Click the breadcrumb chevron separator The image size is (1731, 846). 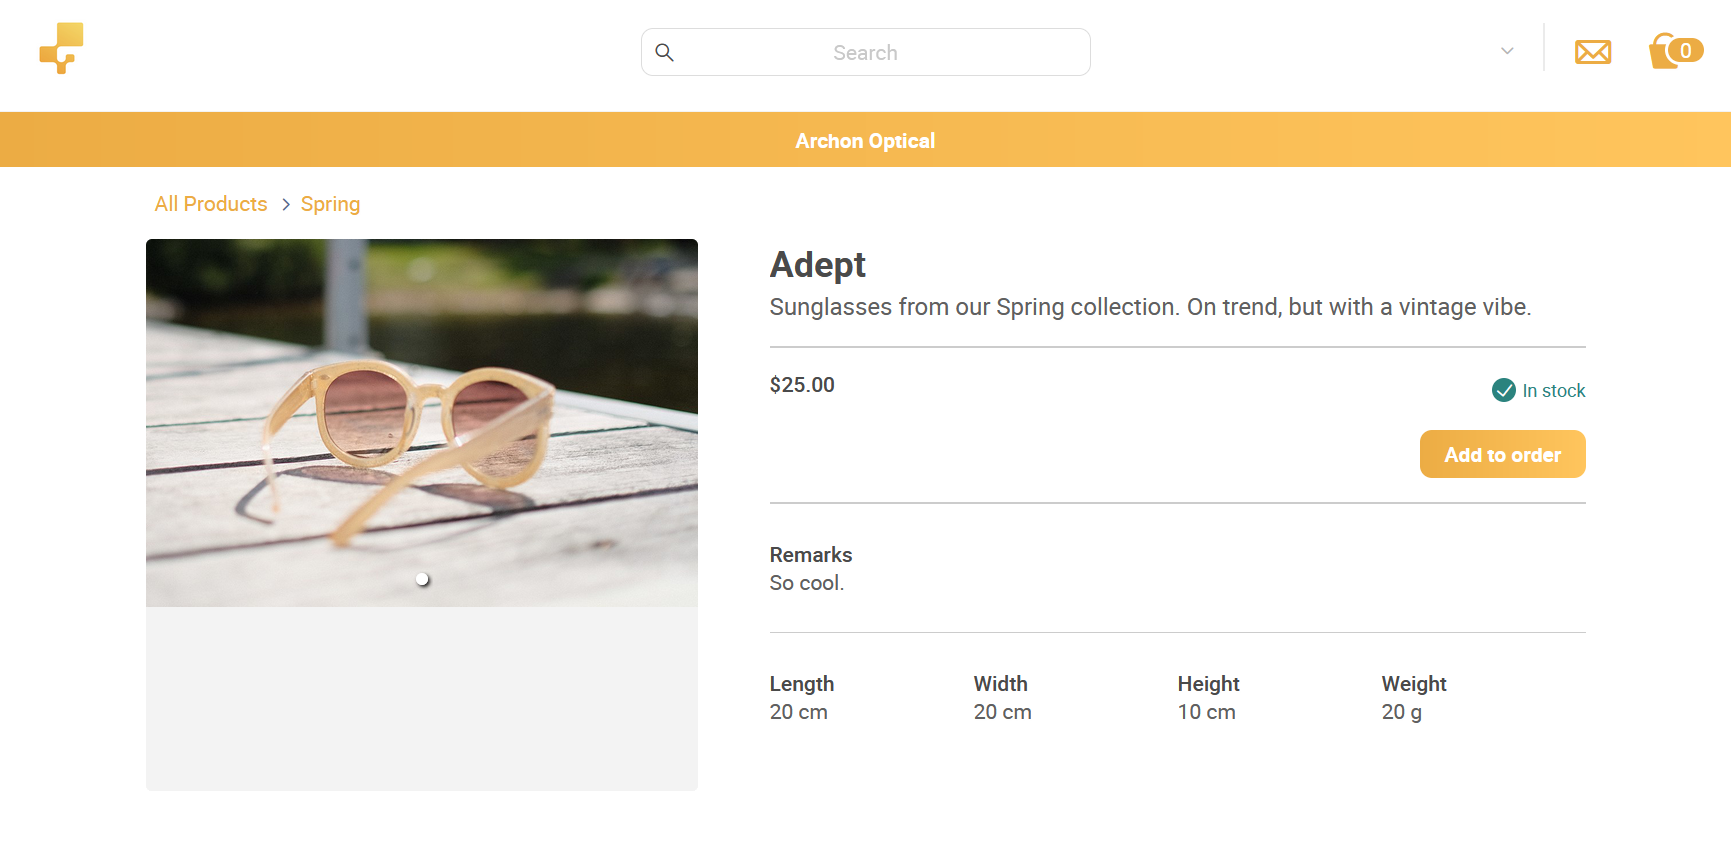pos(285,204)
